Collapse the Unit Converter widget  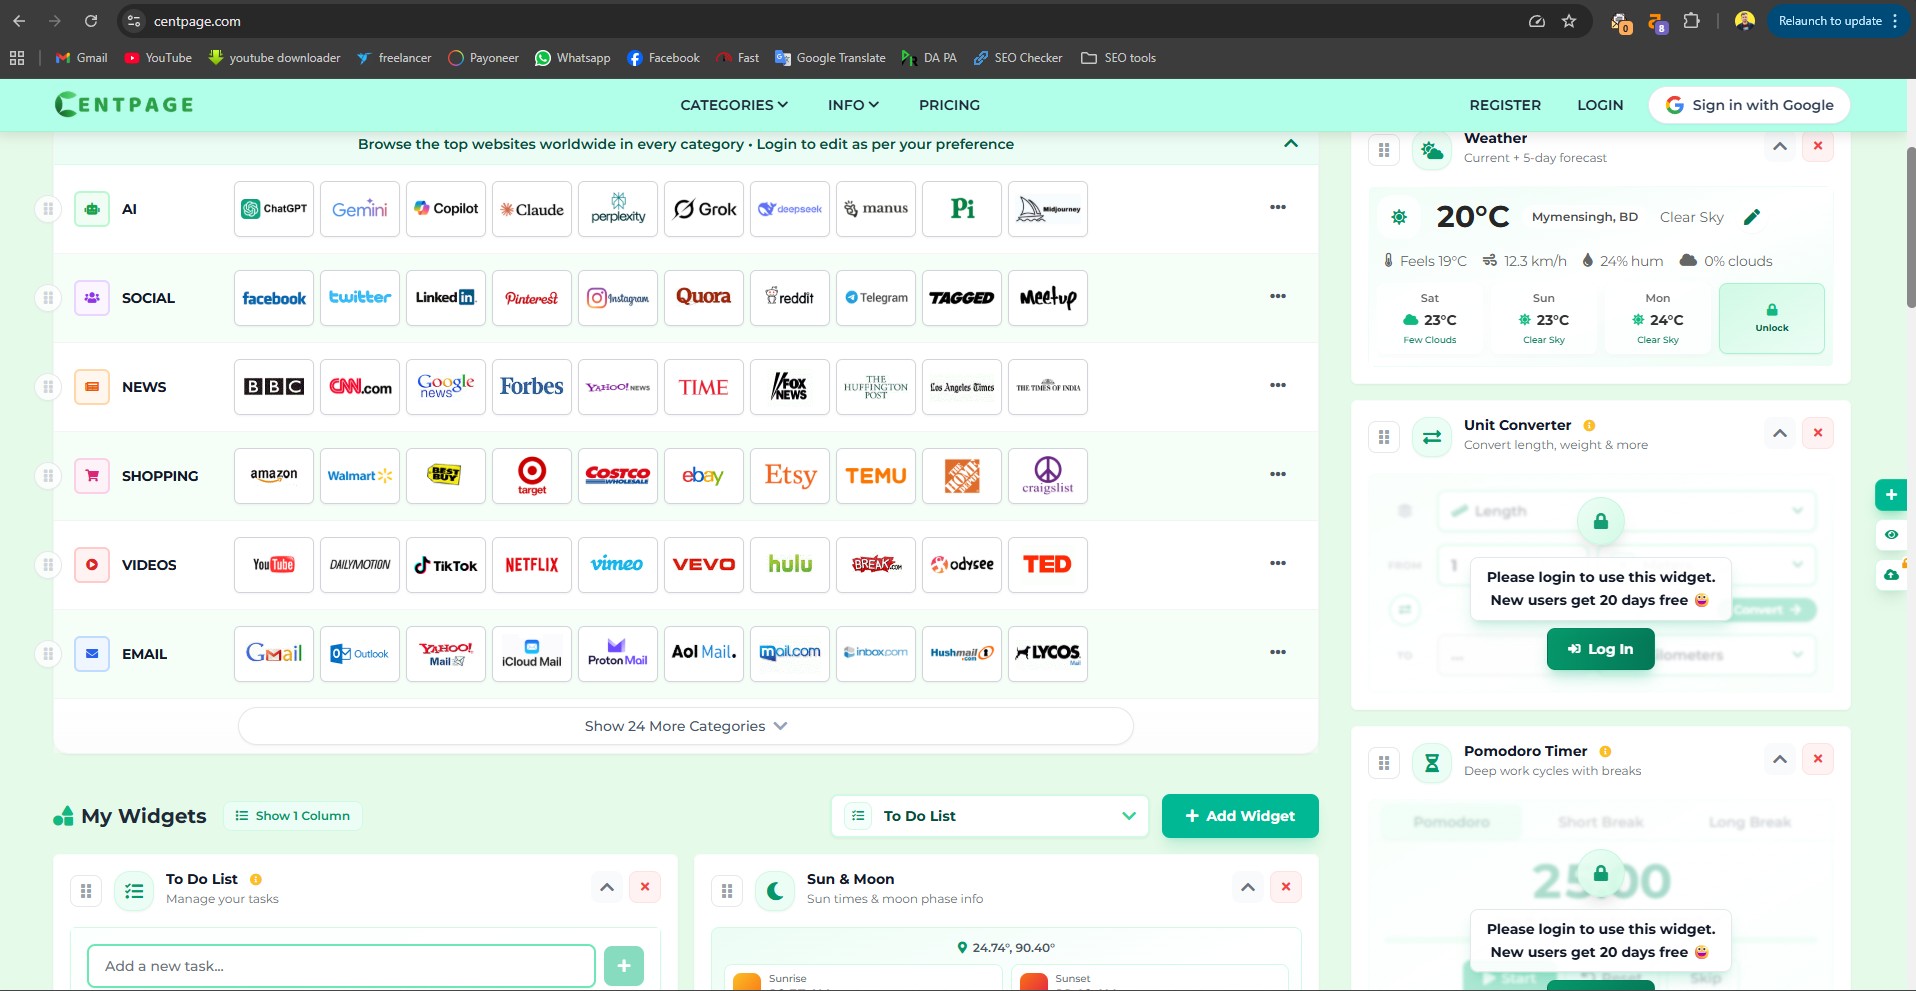pyautogui.click(x=1780, y=434)
